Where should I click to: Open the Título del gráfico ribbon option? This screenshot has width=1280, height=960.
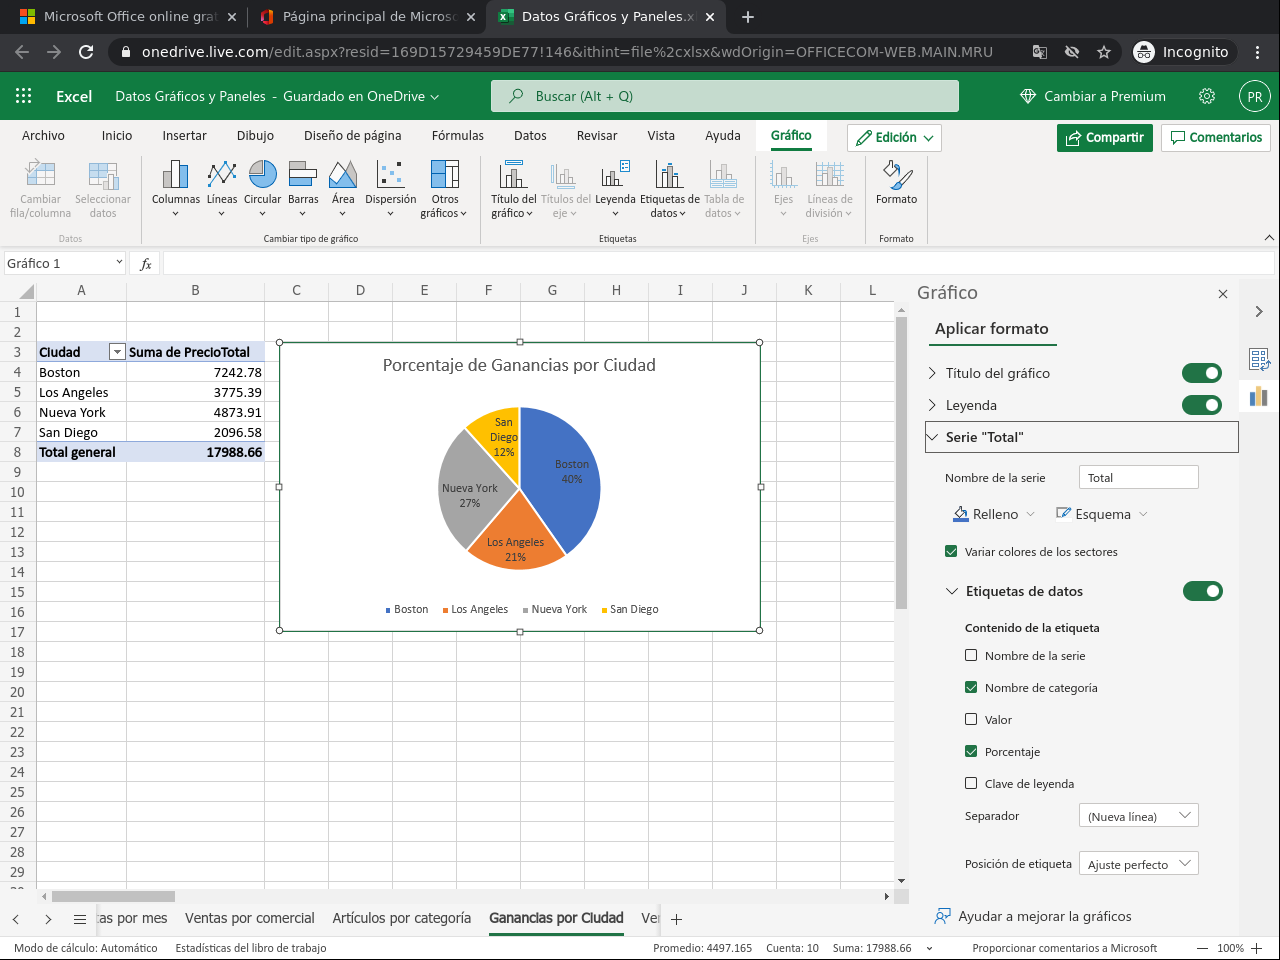click(513, 176)
